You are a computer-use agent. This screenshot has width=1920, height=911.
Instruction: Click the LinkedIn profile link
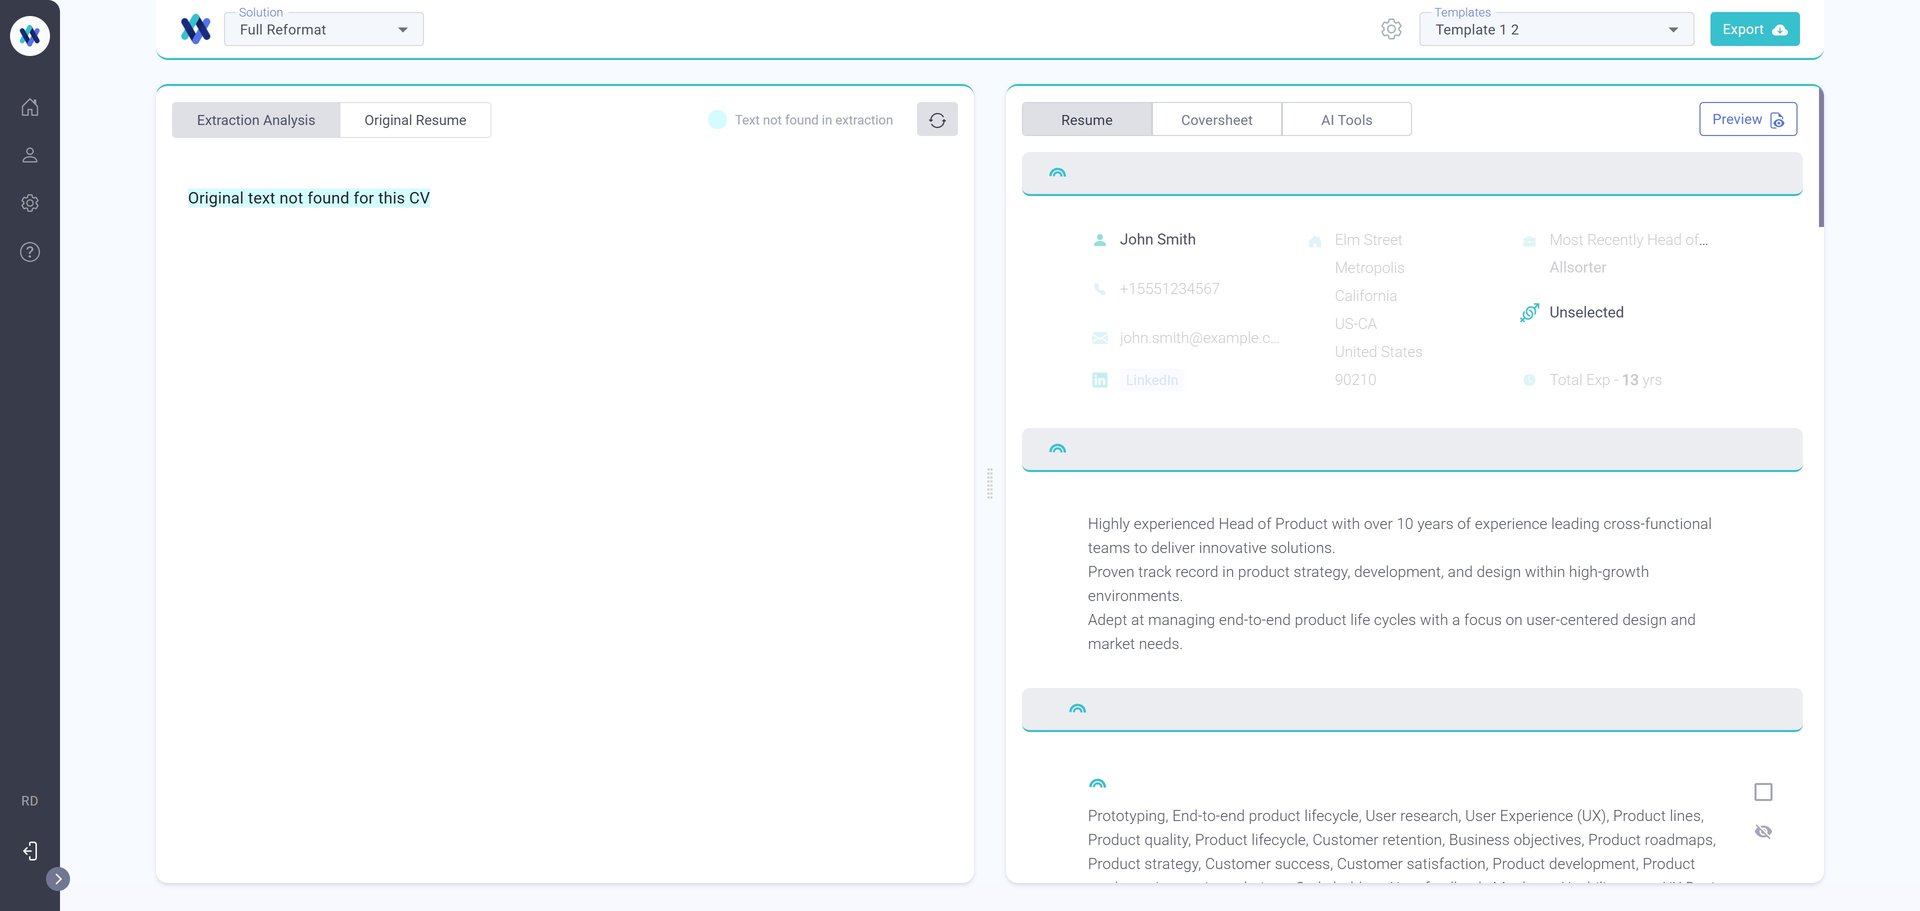point(1151,380)
